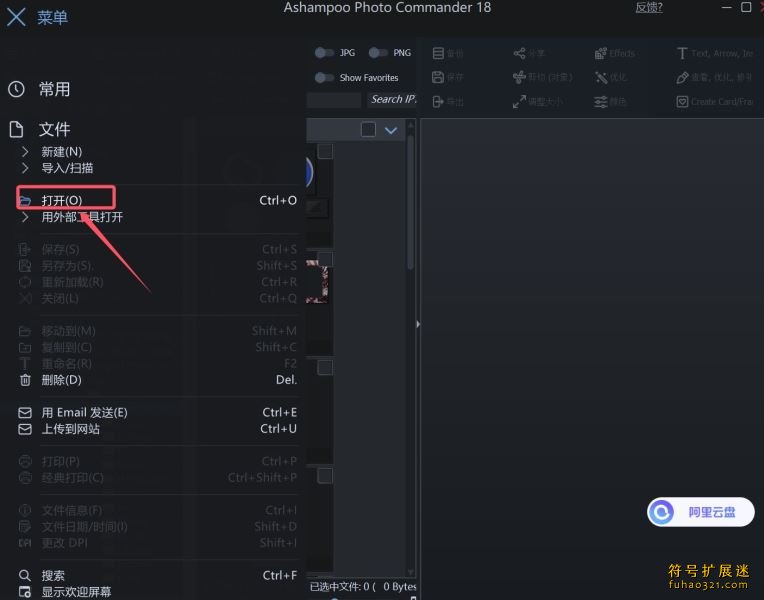Click the 用 Email 发送(E) envelope icon

25,413
